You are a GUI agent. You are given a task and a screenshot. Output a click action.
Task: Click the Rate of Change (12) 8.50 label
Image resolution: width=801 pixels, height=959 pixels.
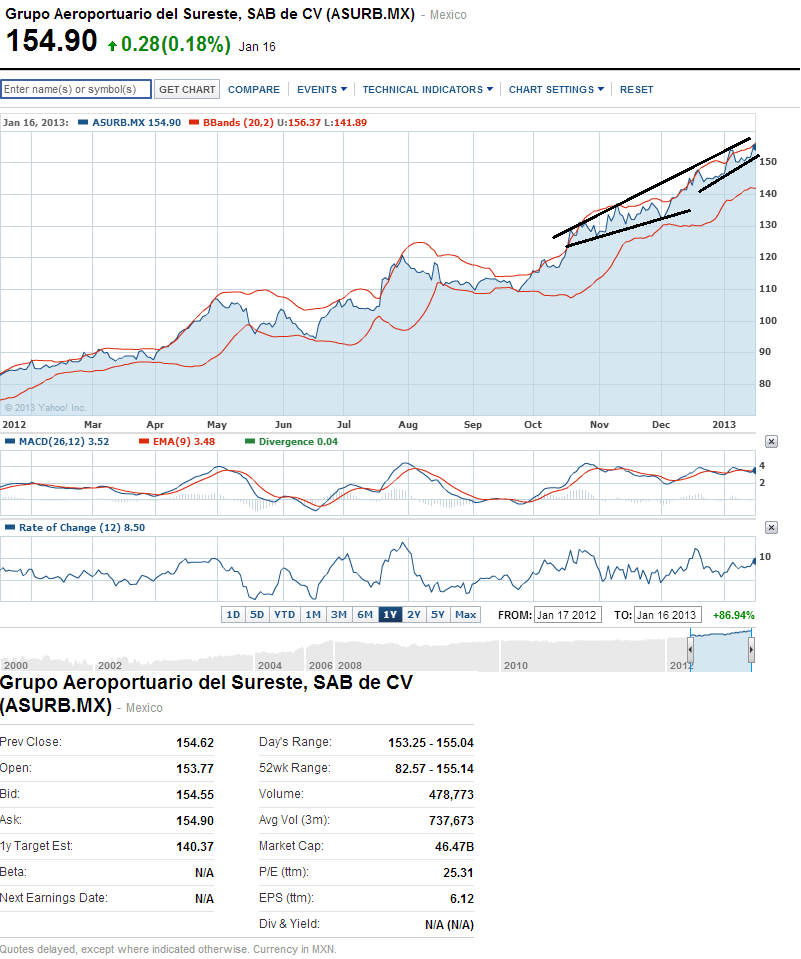[x=82, y=527]
